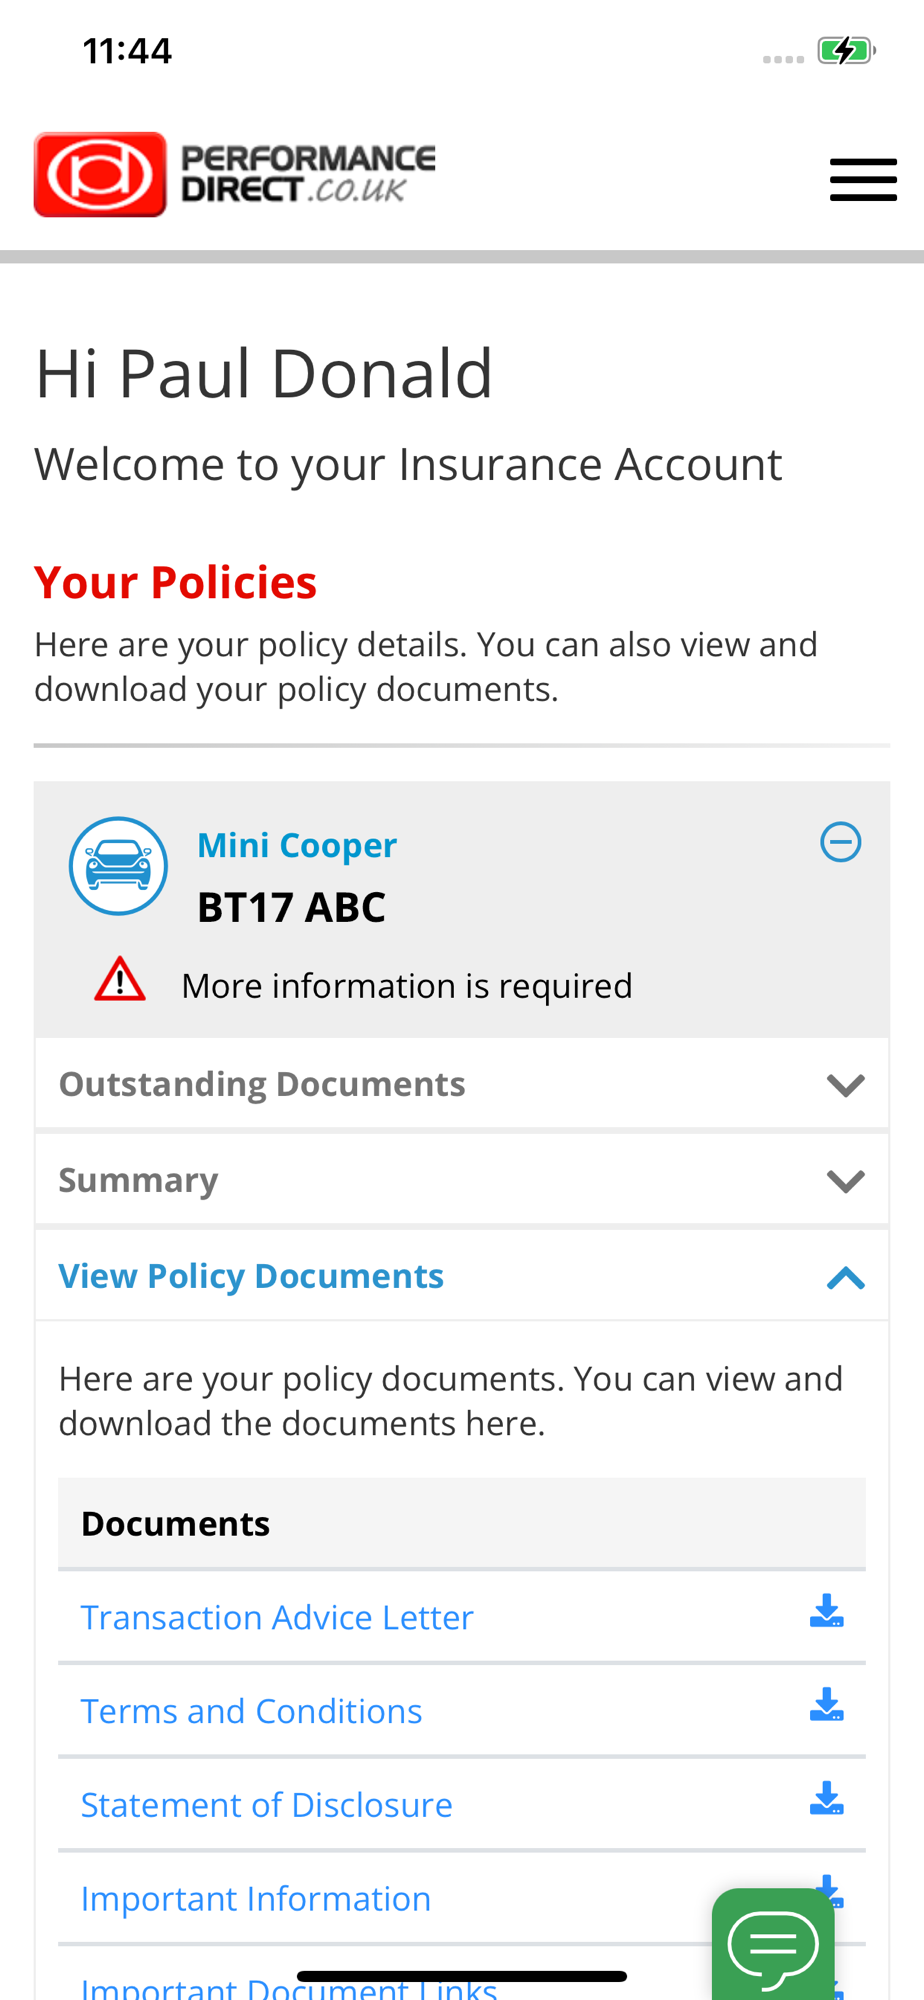Screen dimensions: 924x2000
Task: Click the Outstanding Documents heading
Action: [x=262, y=1084]
